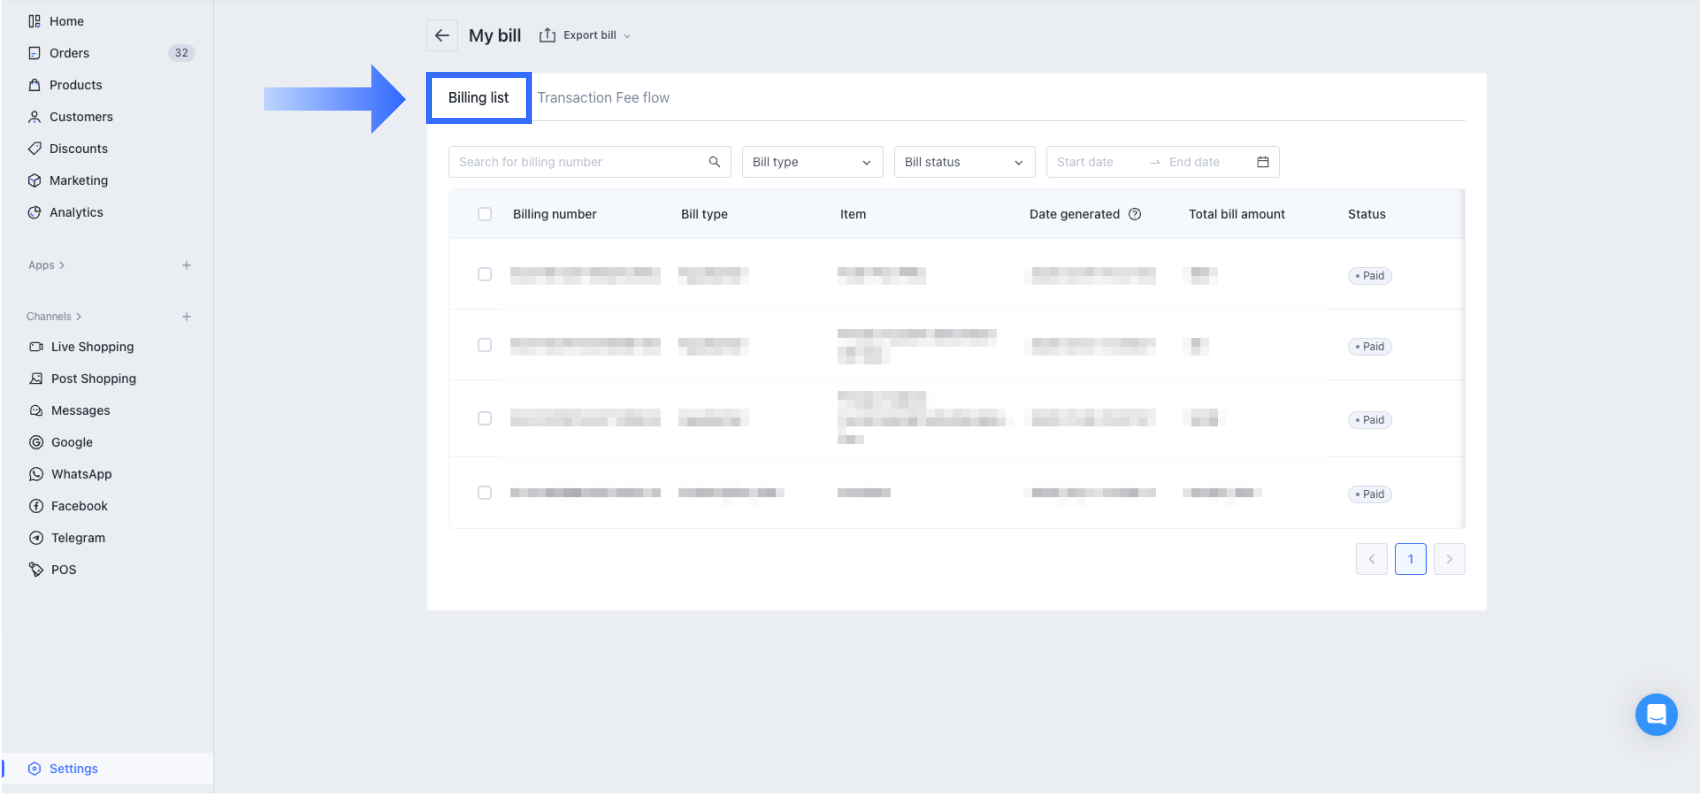
Task: Click the Telegram channel icon
Action: 36,538
